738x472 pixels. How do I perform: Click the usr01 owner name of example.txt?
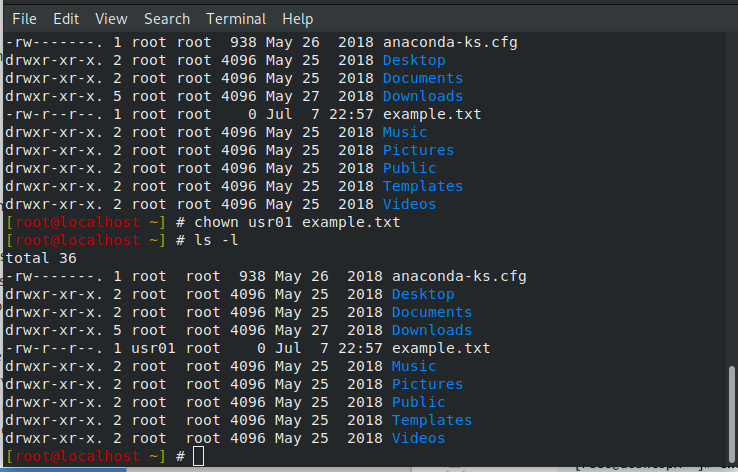[153, 348]
